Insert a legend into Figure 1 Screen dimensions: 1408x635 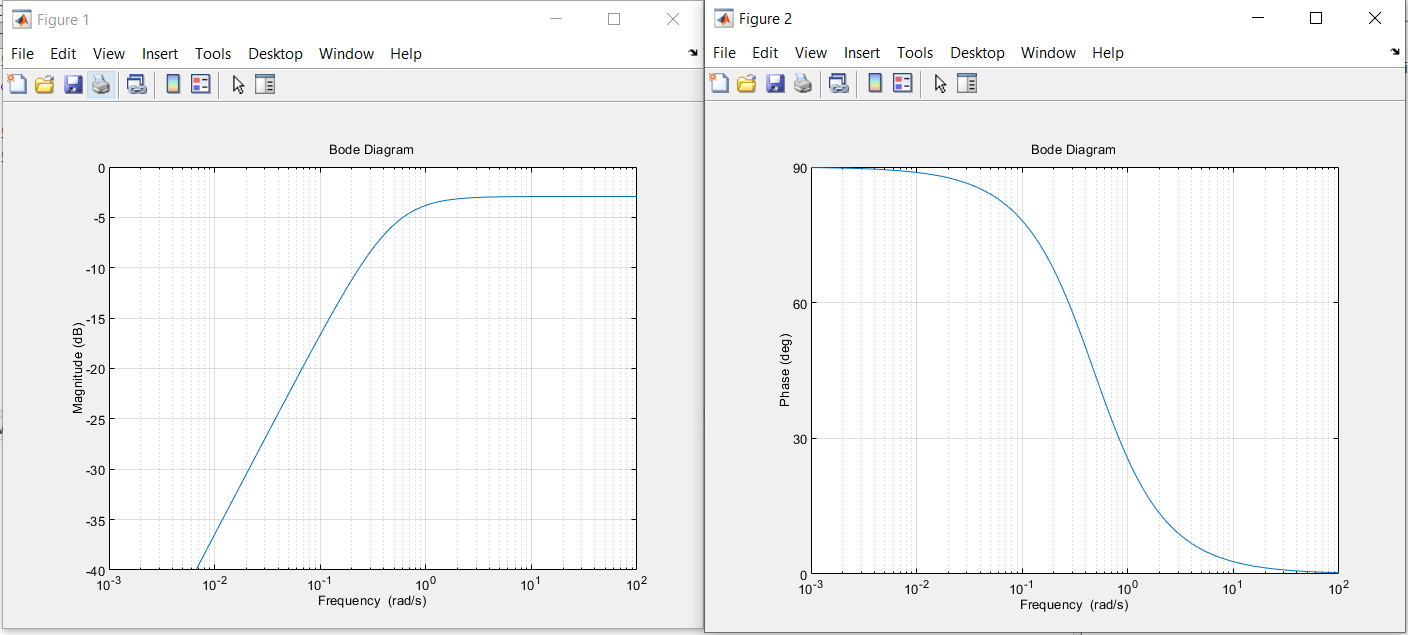click(199, 84)
